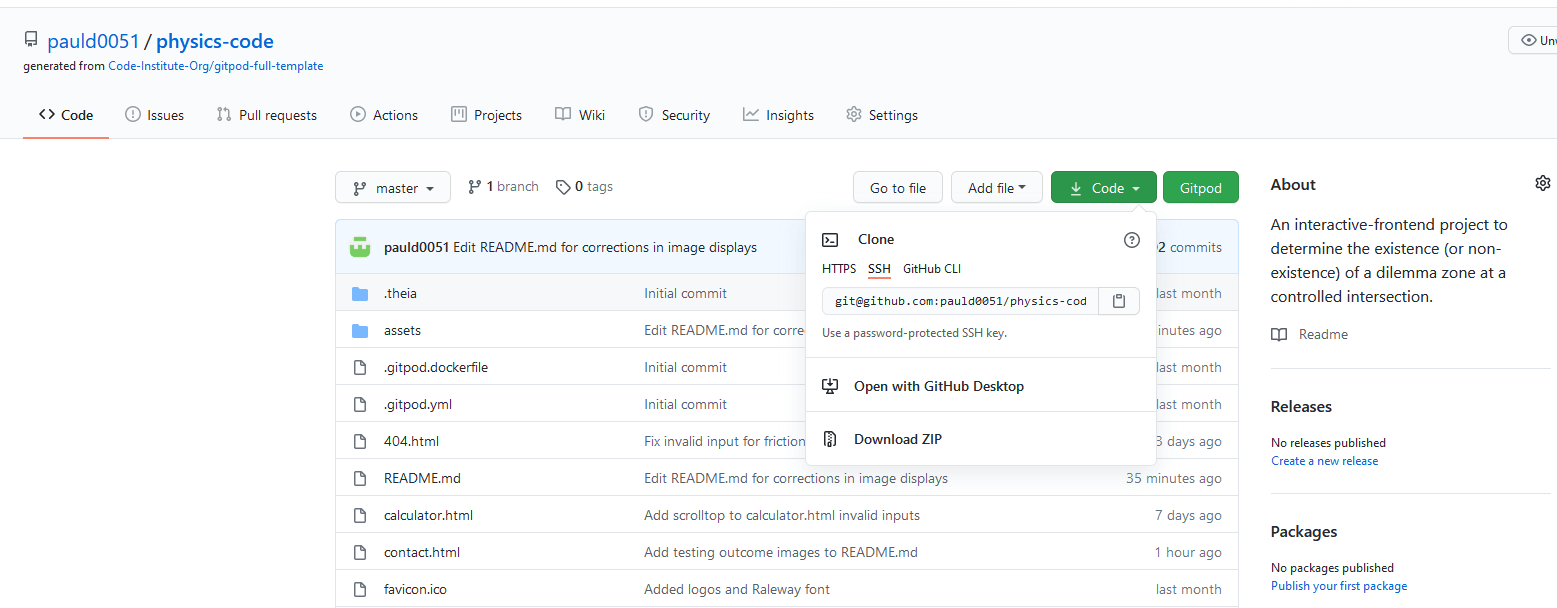Click the assets folder icon
This screenshot has width=1557, height=608.
coord(360,331)
